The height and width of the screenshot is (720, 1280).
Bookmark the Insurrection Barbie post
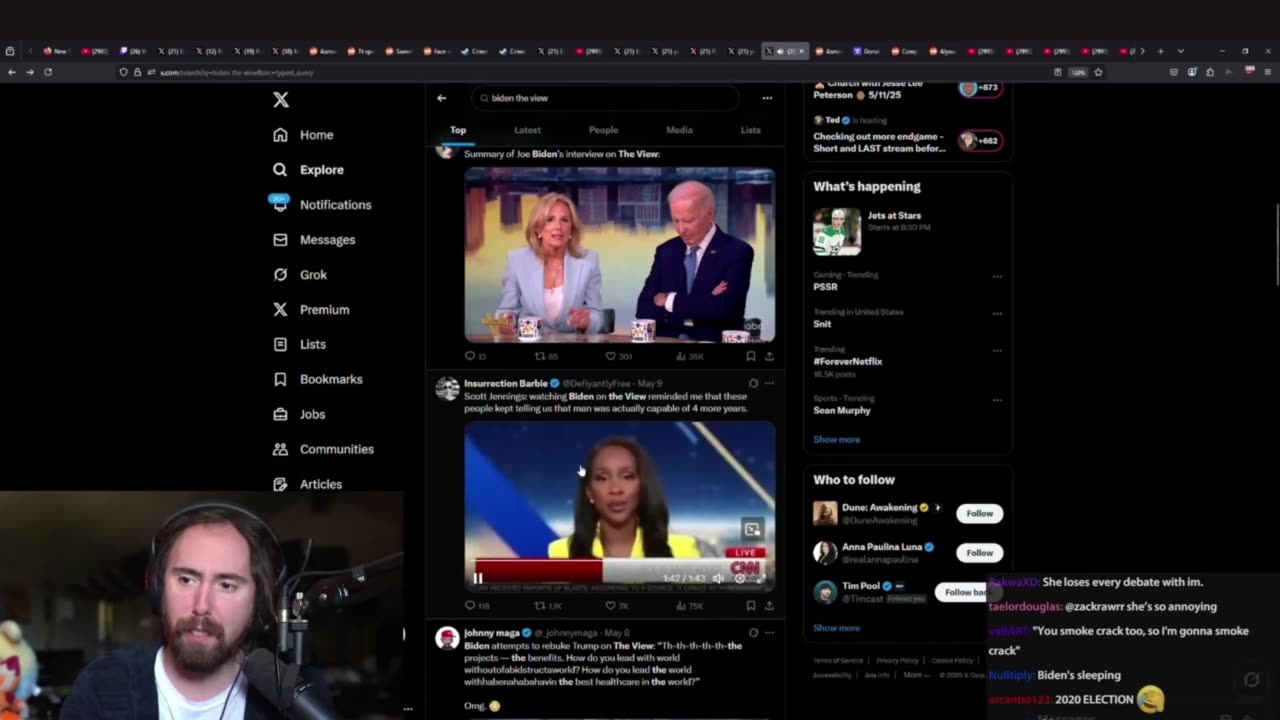750,606
